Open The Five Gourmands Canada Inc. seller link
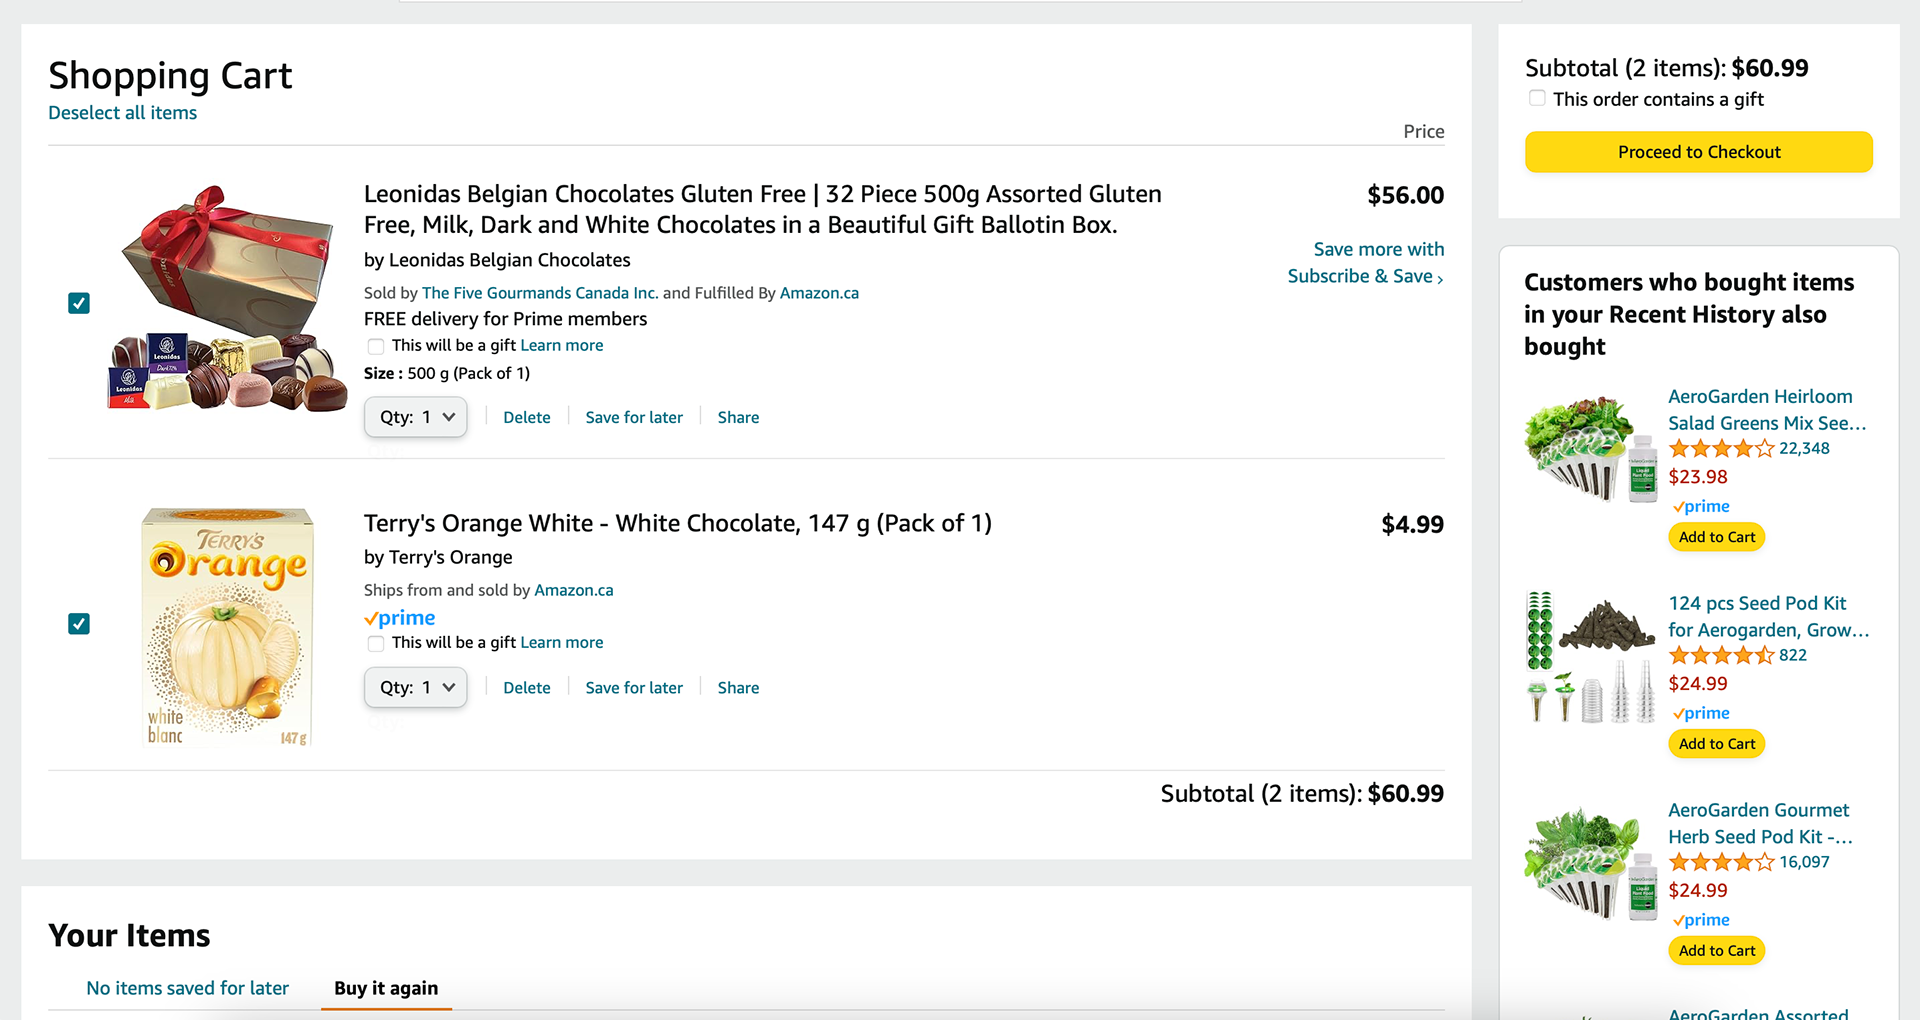The height and width of the screenshot is (1020, 1920). [x=540, y=293]
